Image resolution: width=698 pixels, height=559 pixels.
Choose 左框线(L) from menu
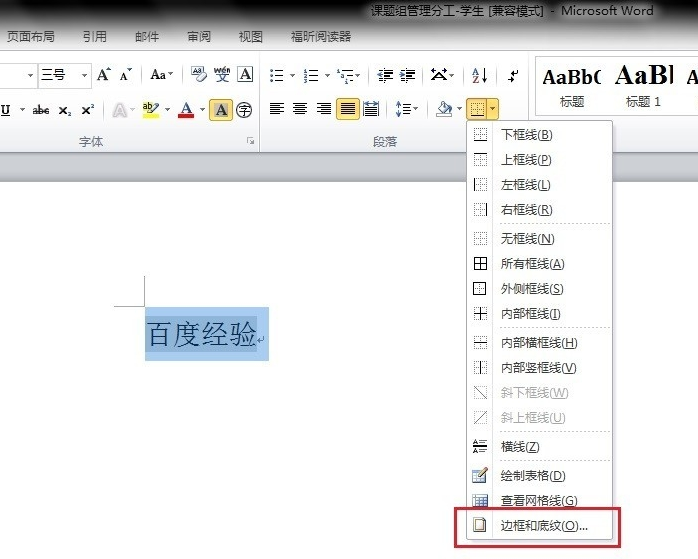click(540, 184)
